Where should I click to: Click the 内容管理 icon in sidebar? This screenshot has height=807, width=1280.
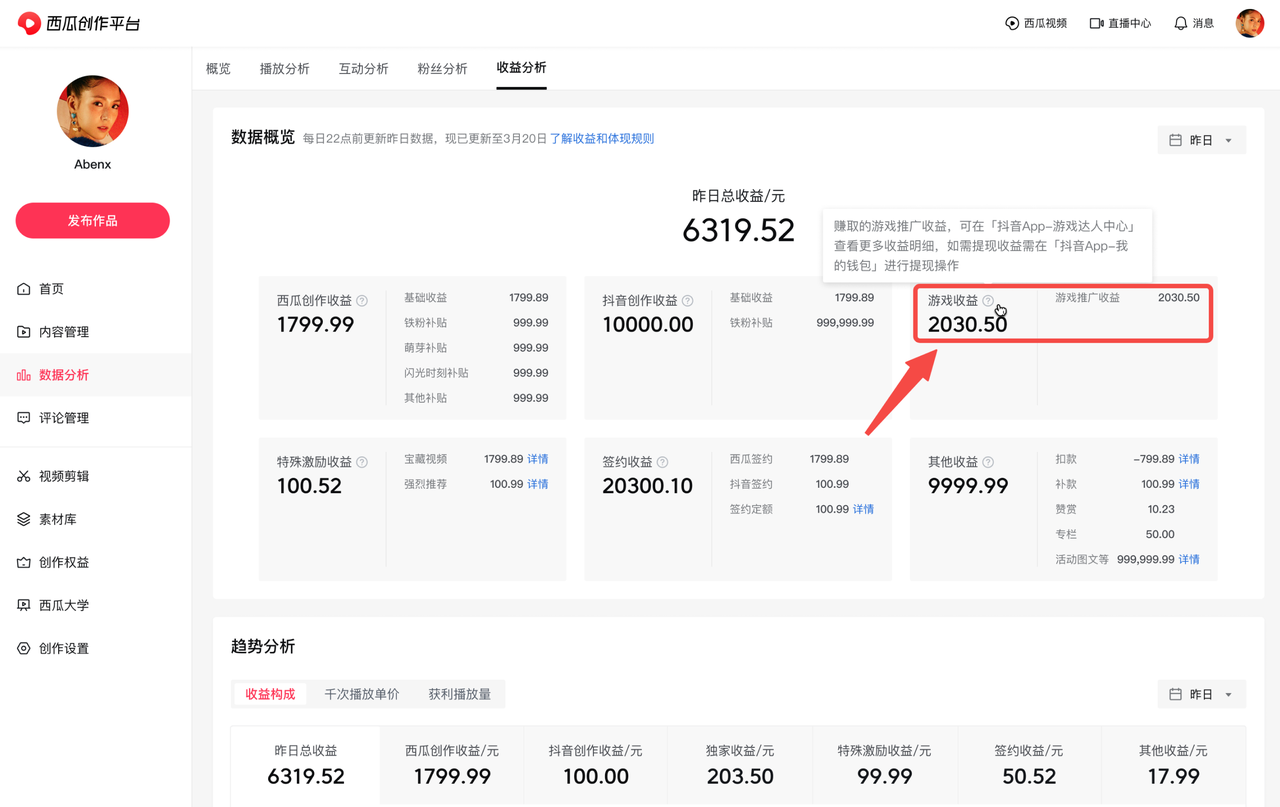click(x=24, y=332)
